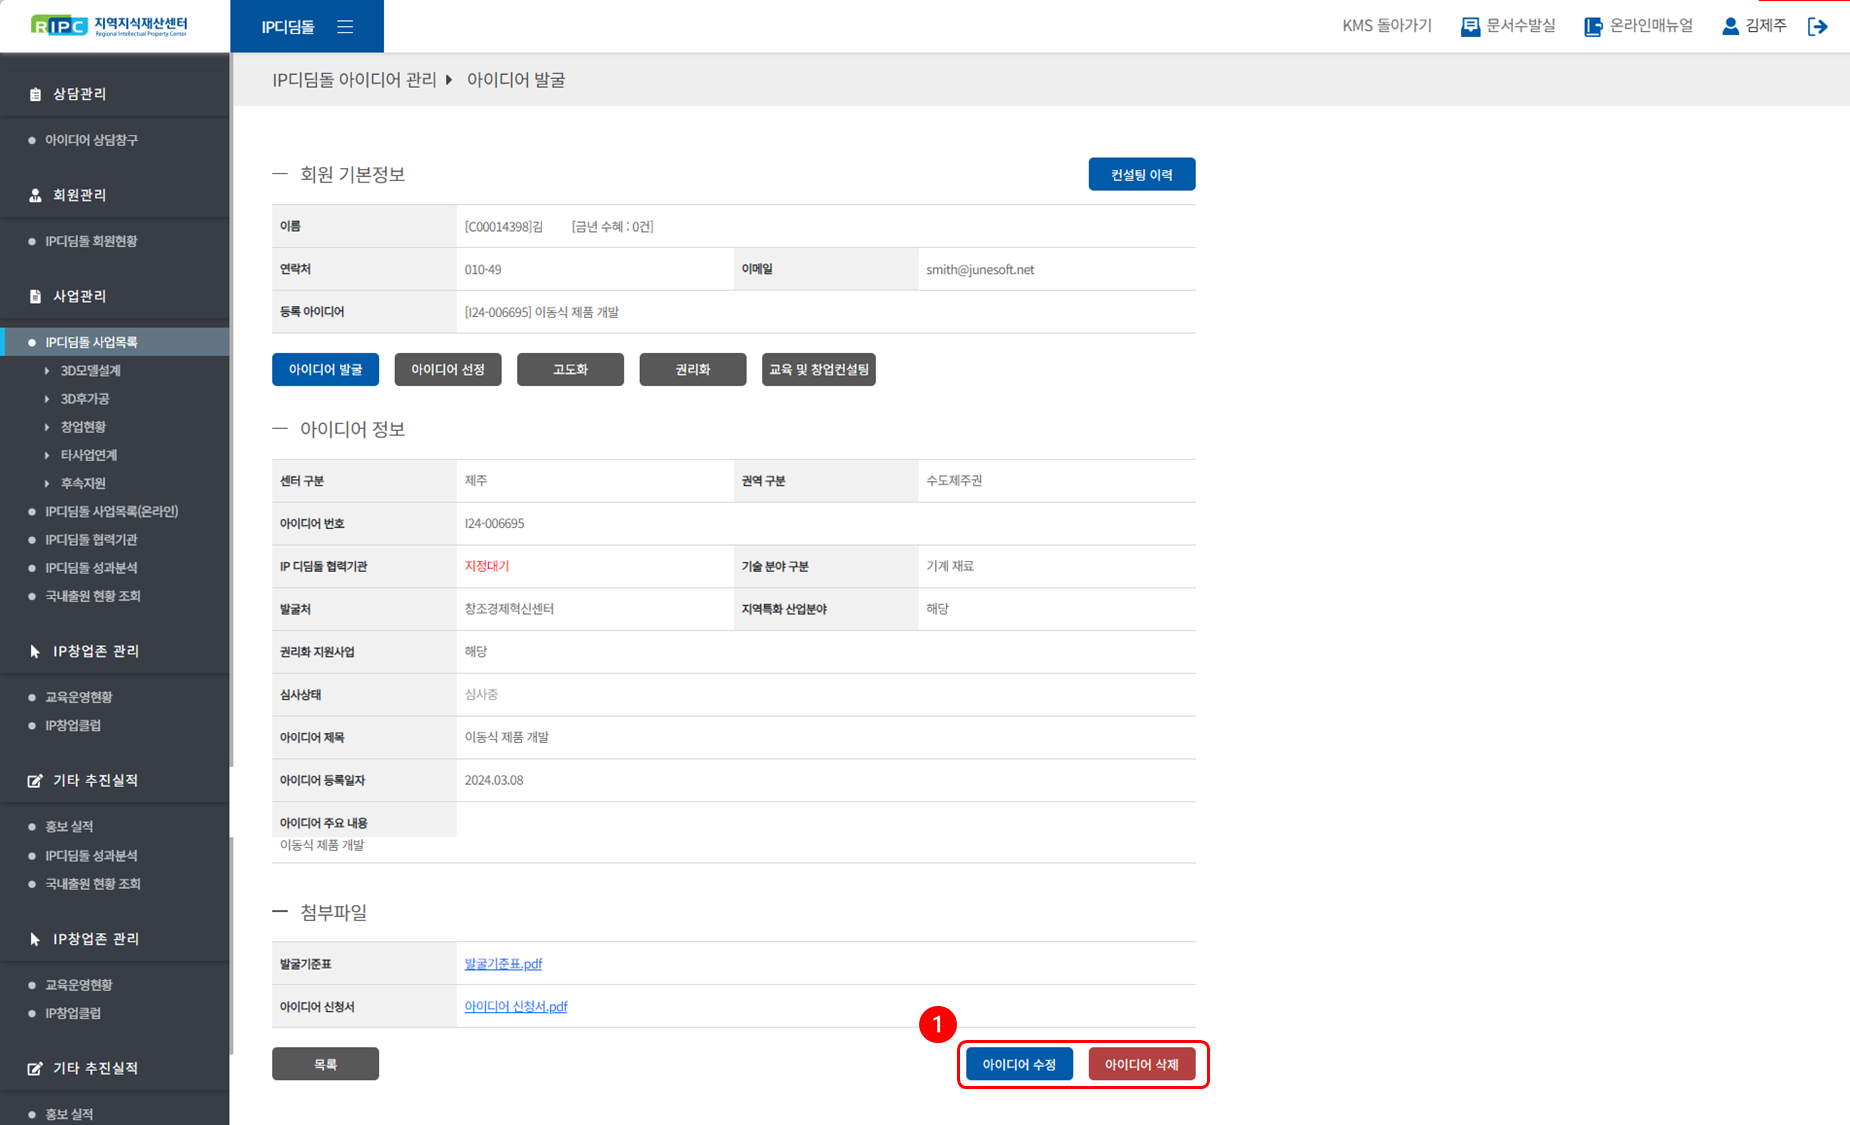Open the 아이디어 신청서.pdf file link
The width and height of the screenshot is (1850, 1125).
tap(515, 1007)
